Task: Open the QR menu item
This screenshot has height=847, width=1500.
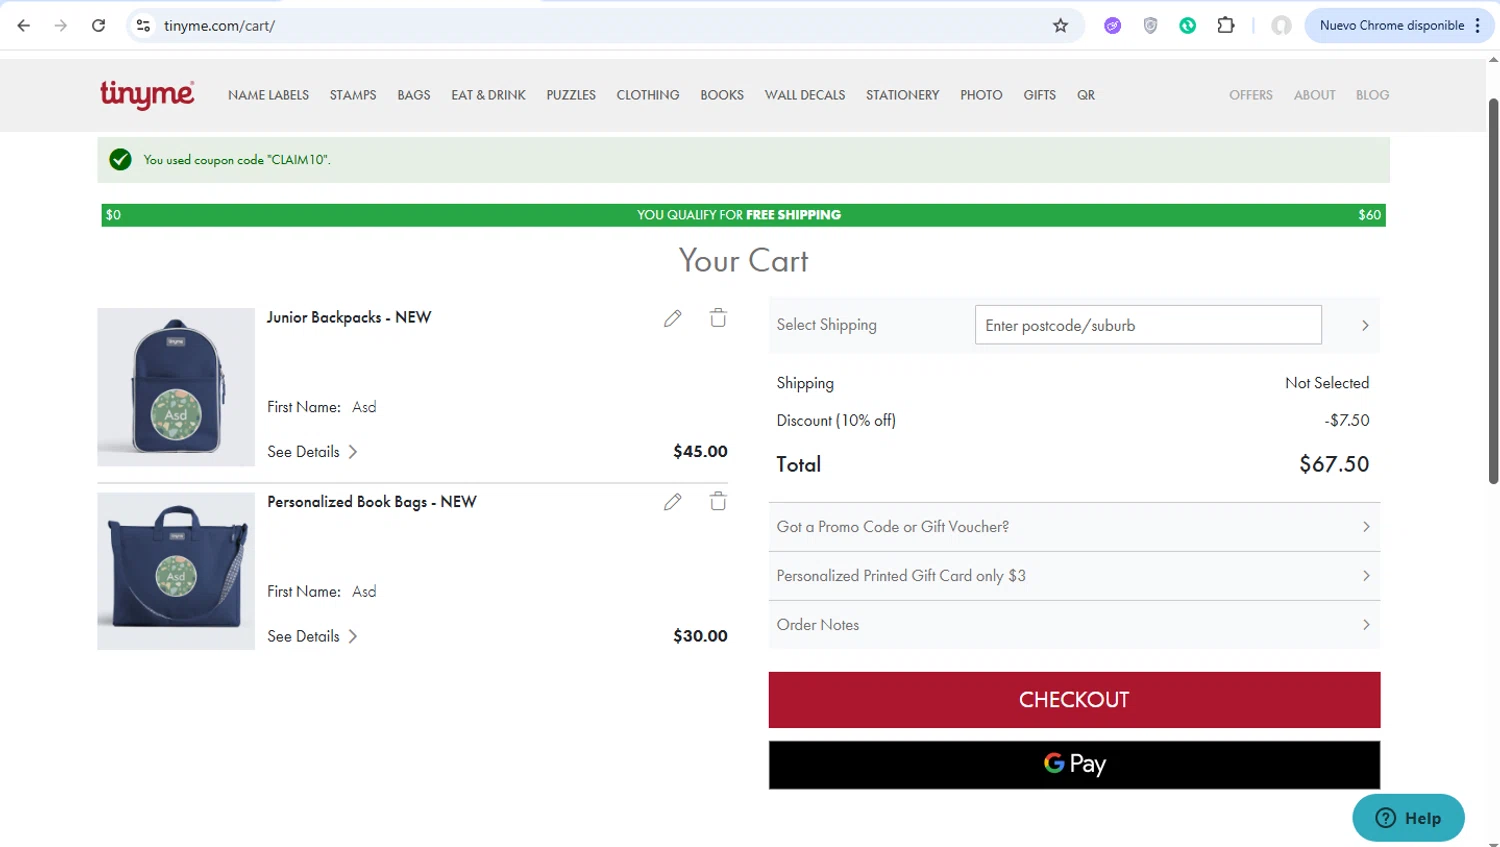Action: pos(1086,95)
